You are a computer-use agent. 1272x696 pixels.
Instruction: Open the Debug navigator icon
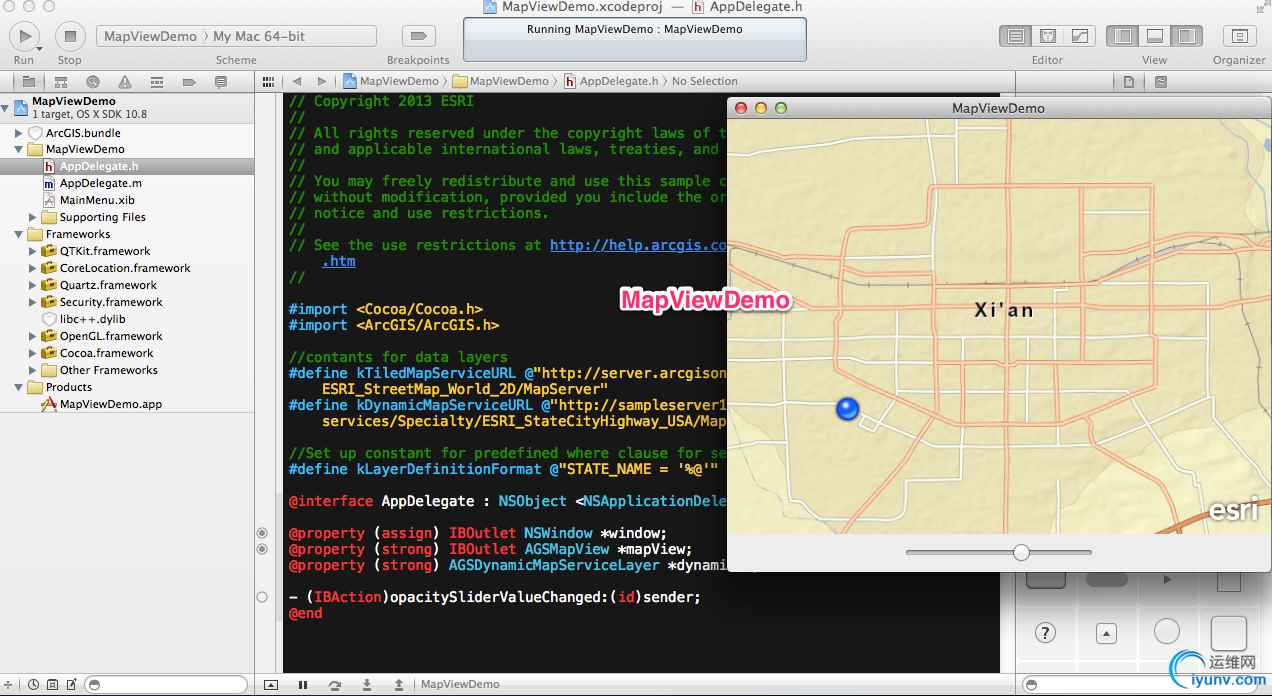click(156, 82)
